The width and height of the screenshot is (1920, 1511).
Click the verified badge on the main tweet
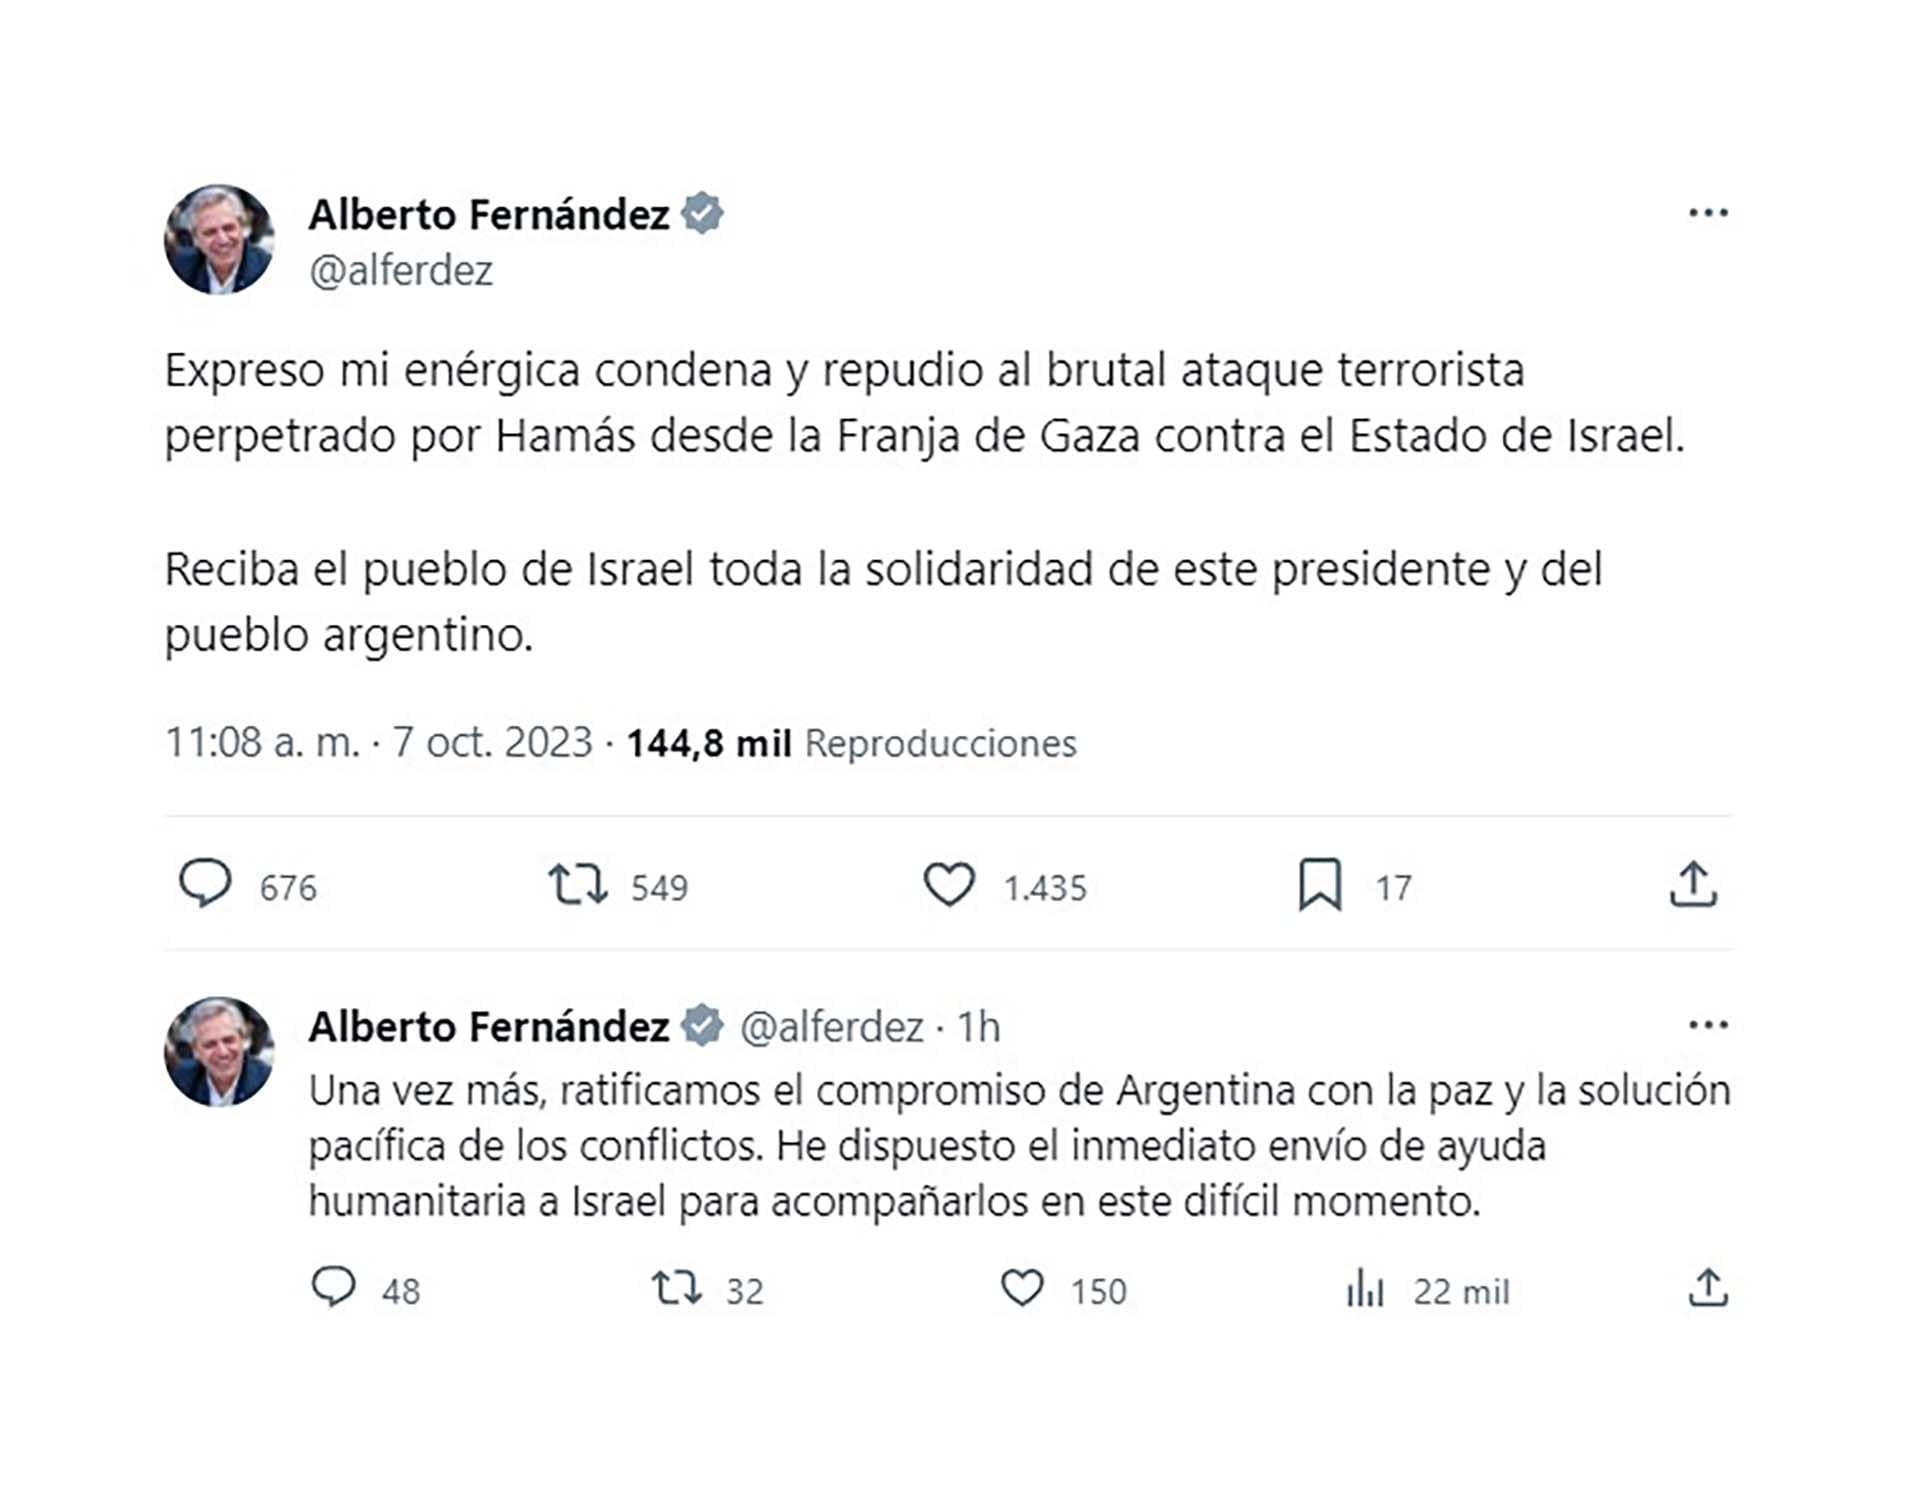(x=703, y=214)
